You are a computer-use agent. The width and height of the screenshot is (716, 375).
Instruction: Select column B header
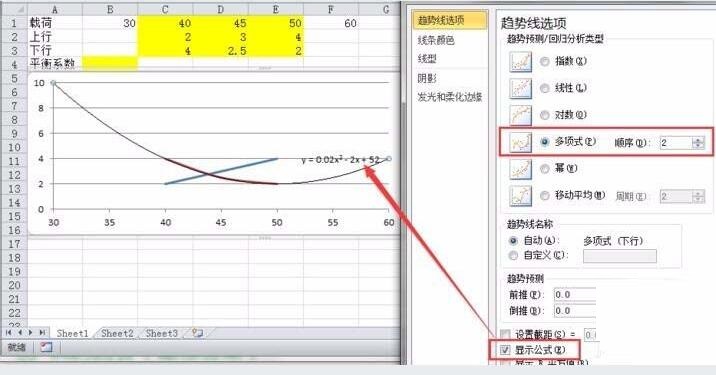(110, 10)
